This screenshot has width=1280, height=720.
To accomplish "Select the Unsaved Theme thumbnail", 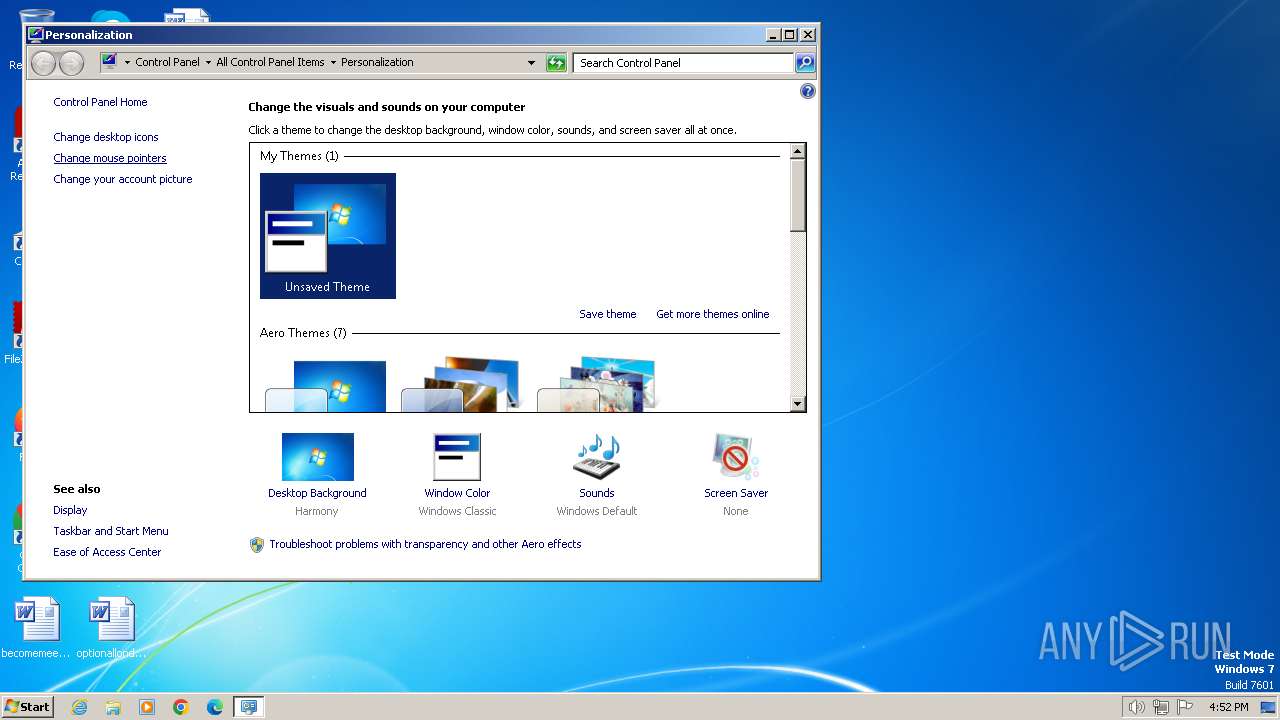I will point(328,236).
